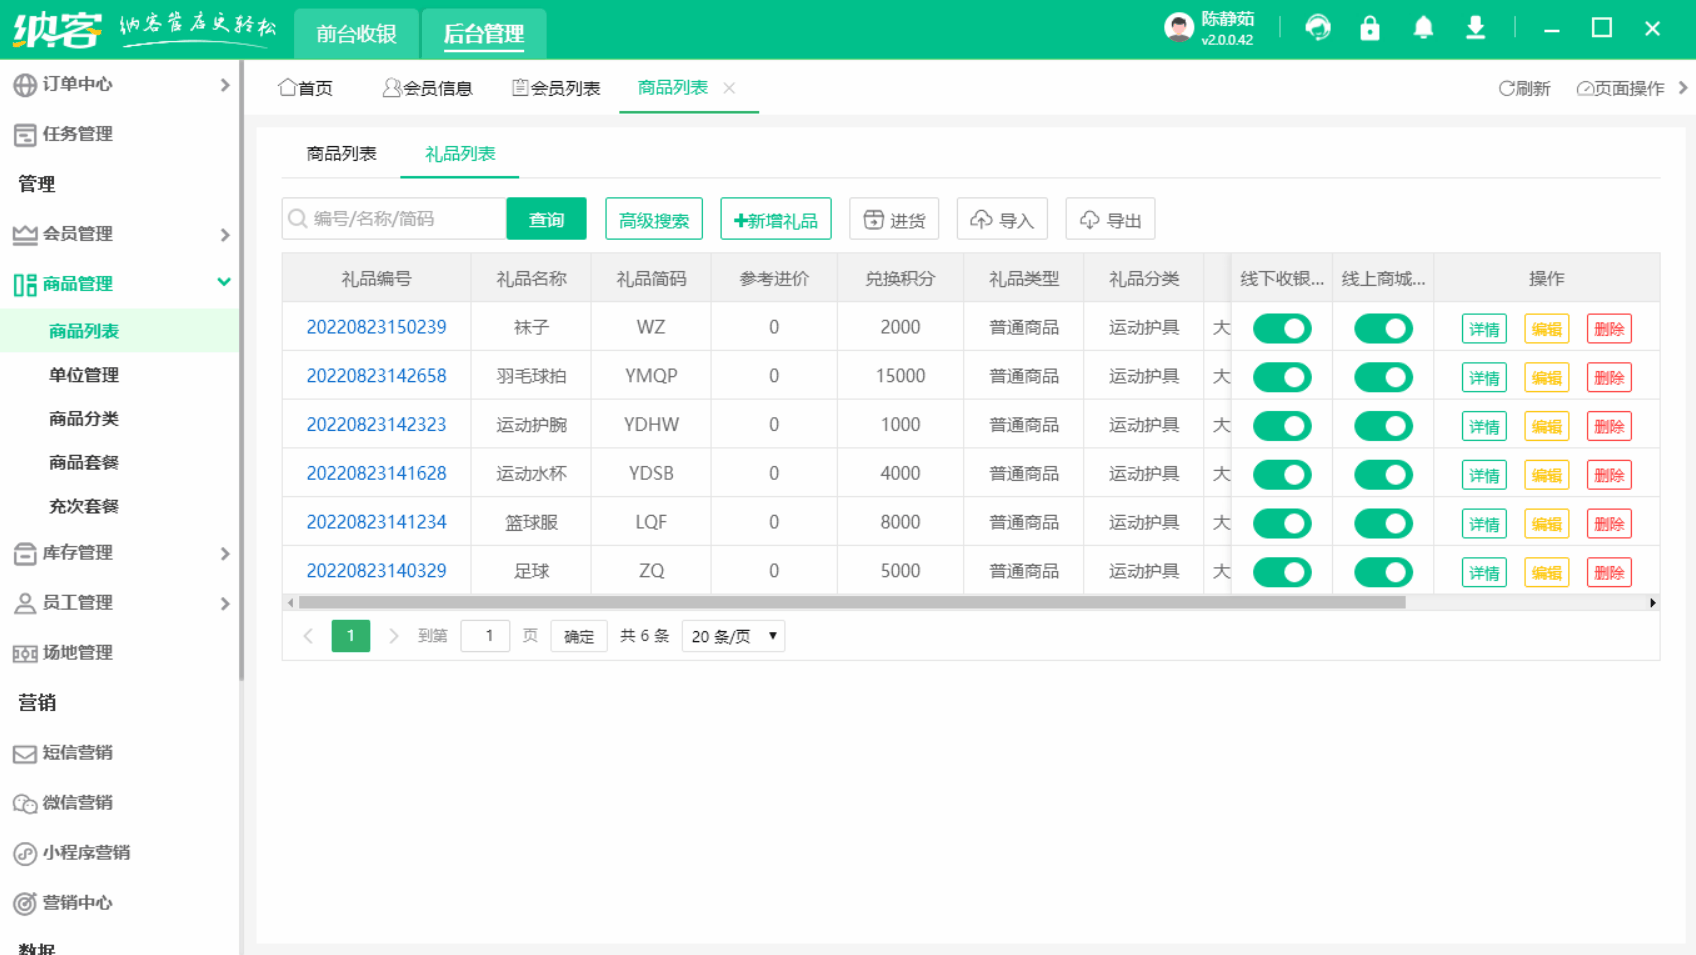Click the lock screen icon in top bar

[x=1370, y=28]
